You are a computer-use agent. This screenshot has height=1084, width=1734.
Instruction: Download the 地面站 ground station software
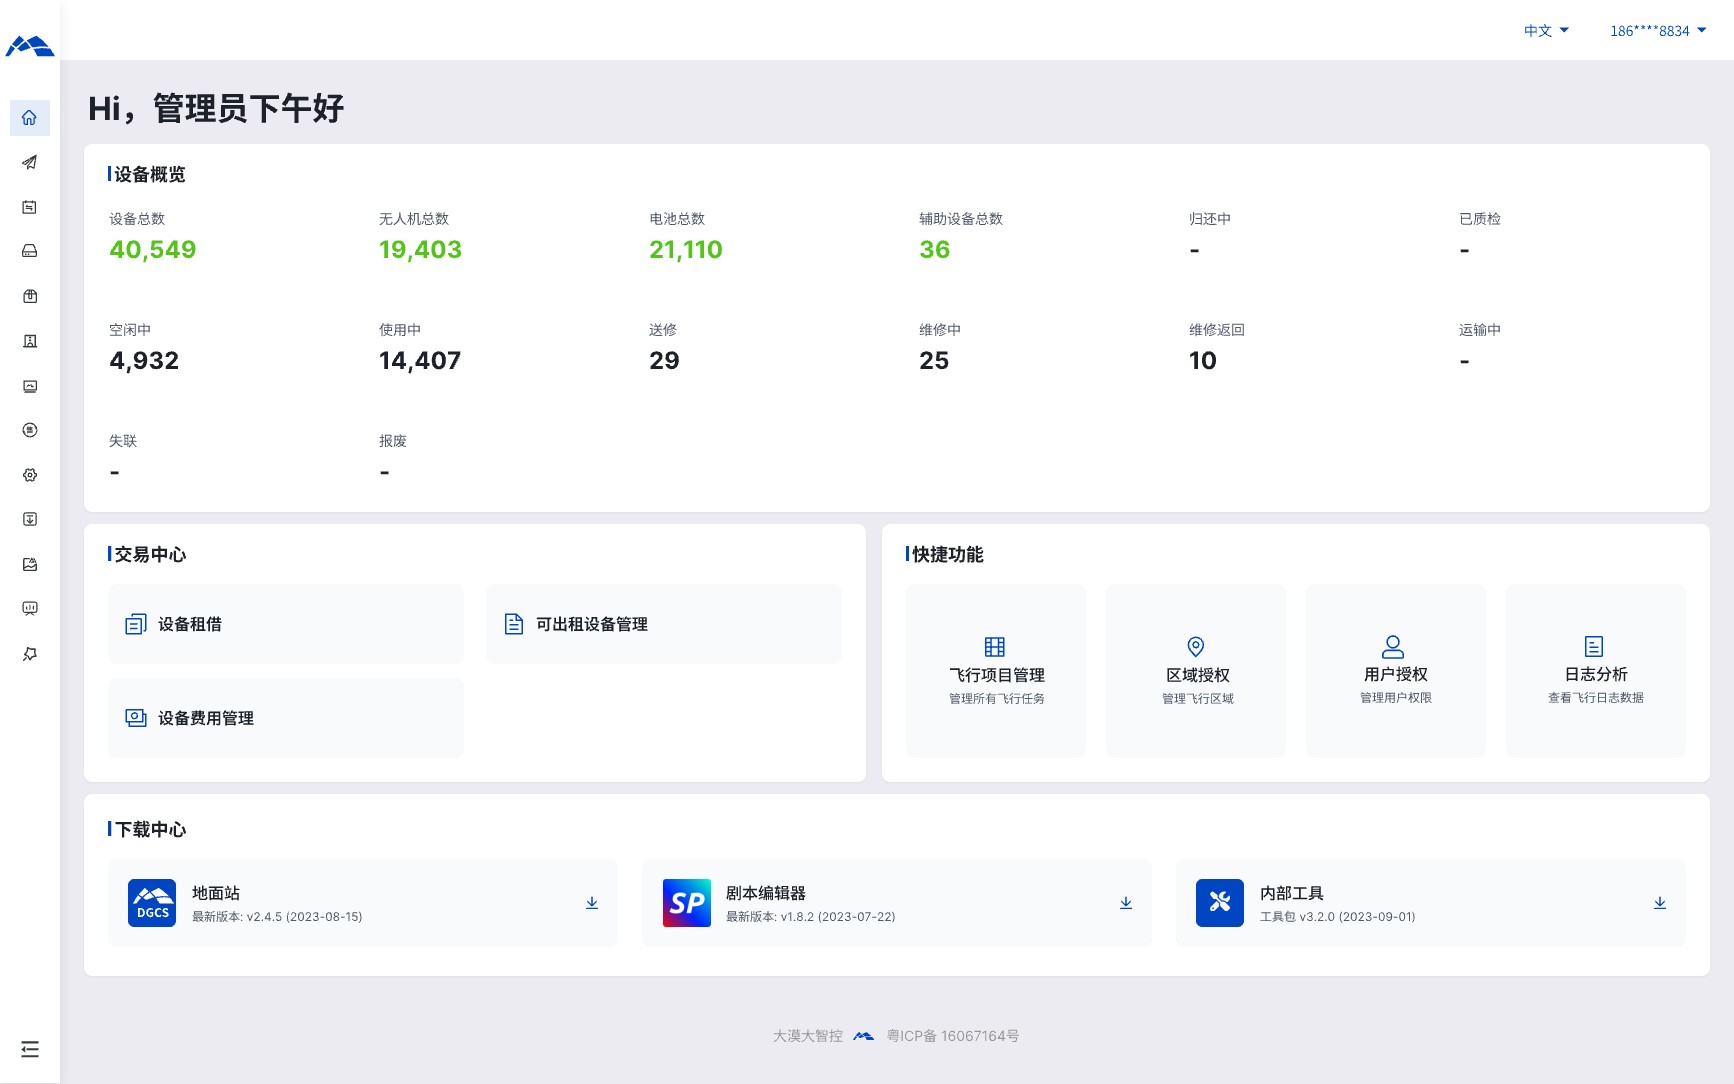592,903
